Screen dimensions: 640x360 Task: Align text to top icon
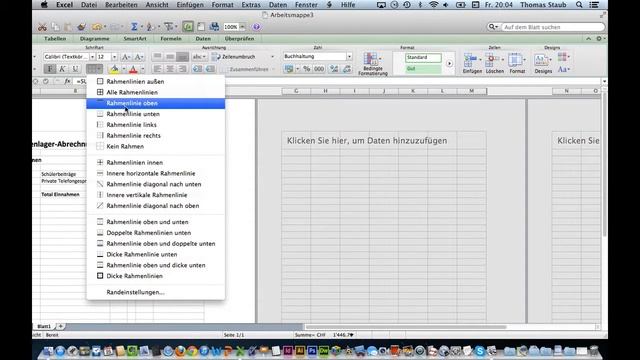[x=157, y=56]
